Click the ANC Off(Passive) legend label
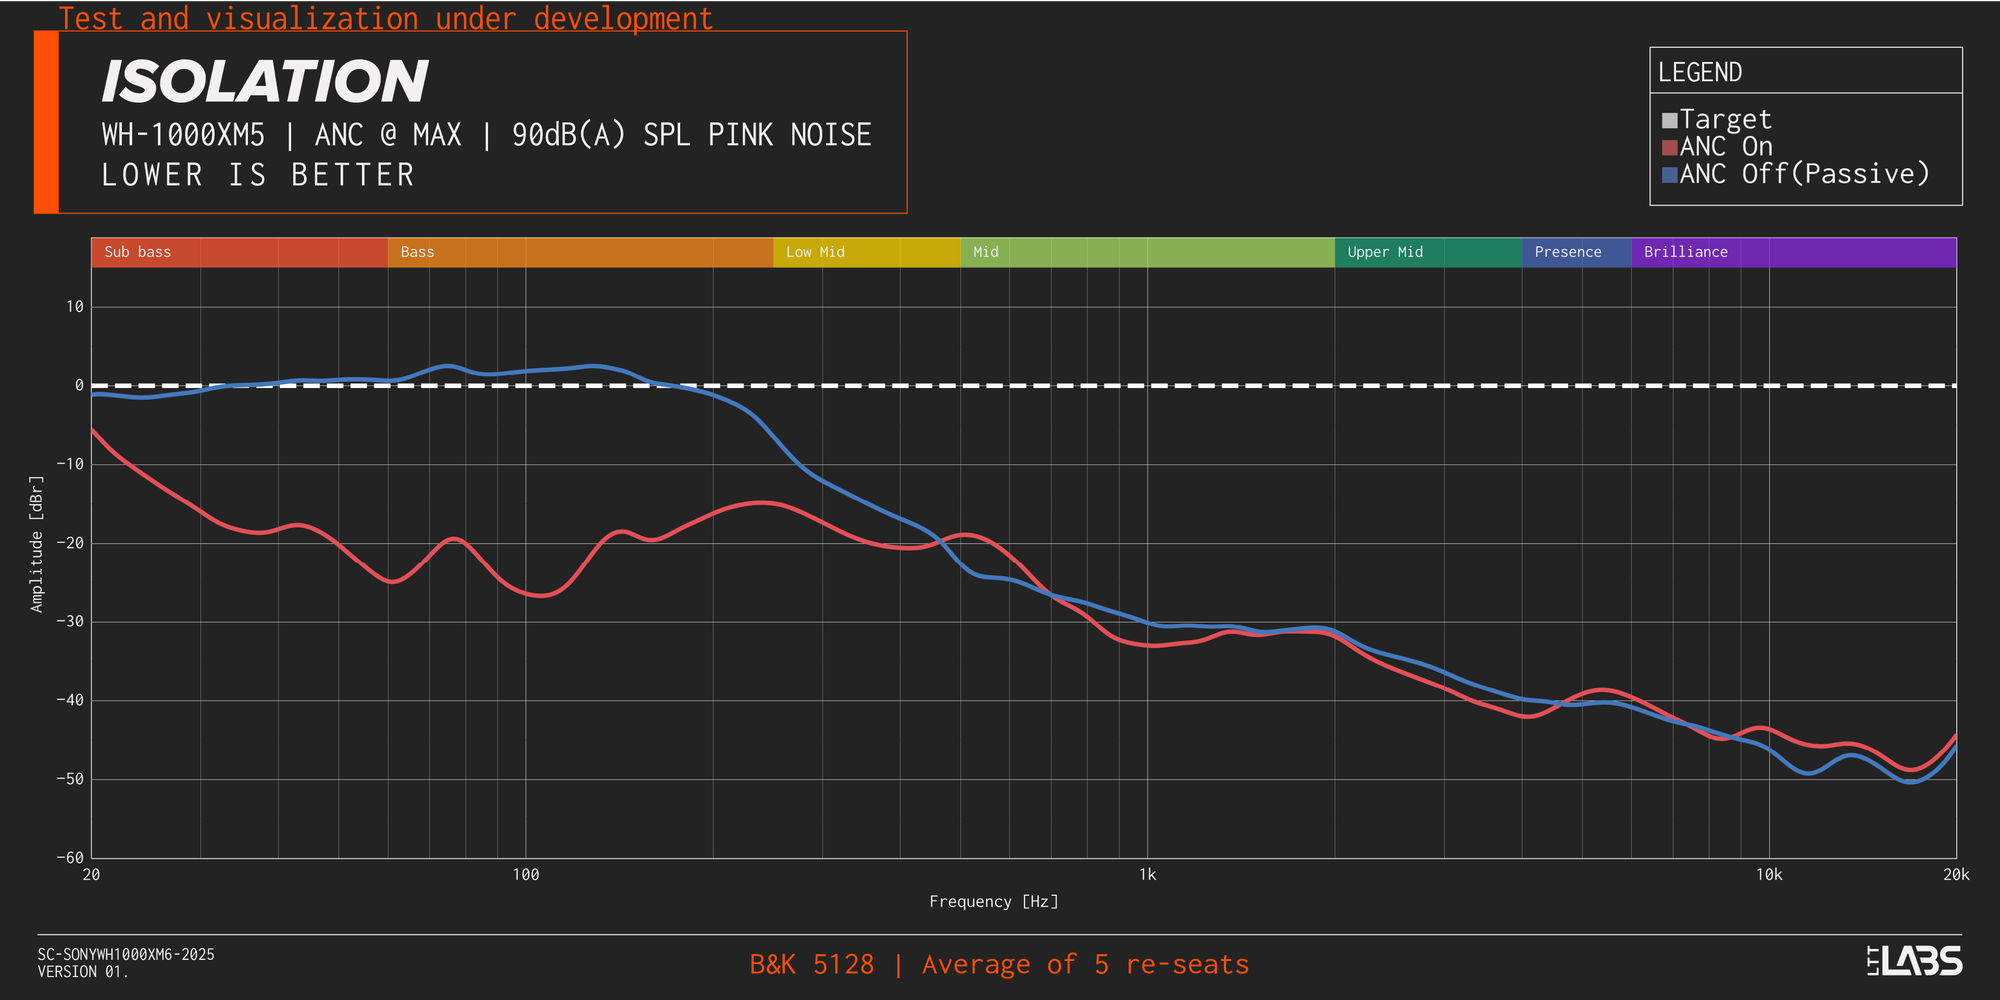The width and height of the screenshot is (2000, 1000). pyautogui.click(x=1805, y=174)
